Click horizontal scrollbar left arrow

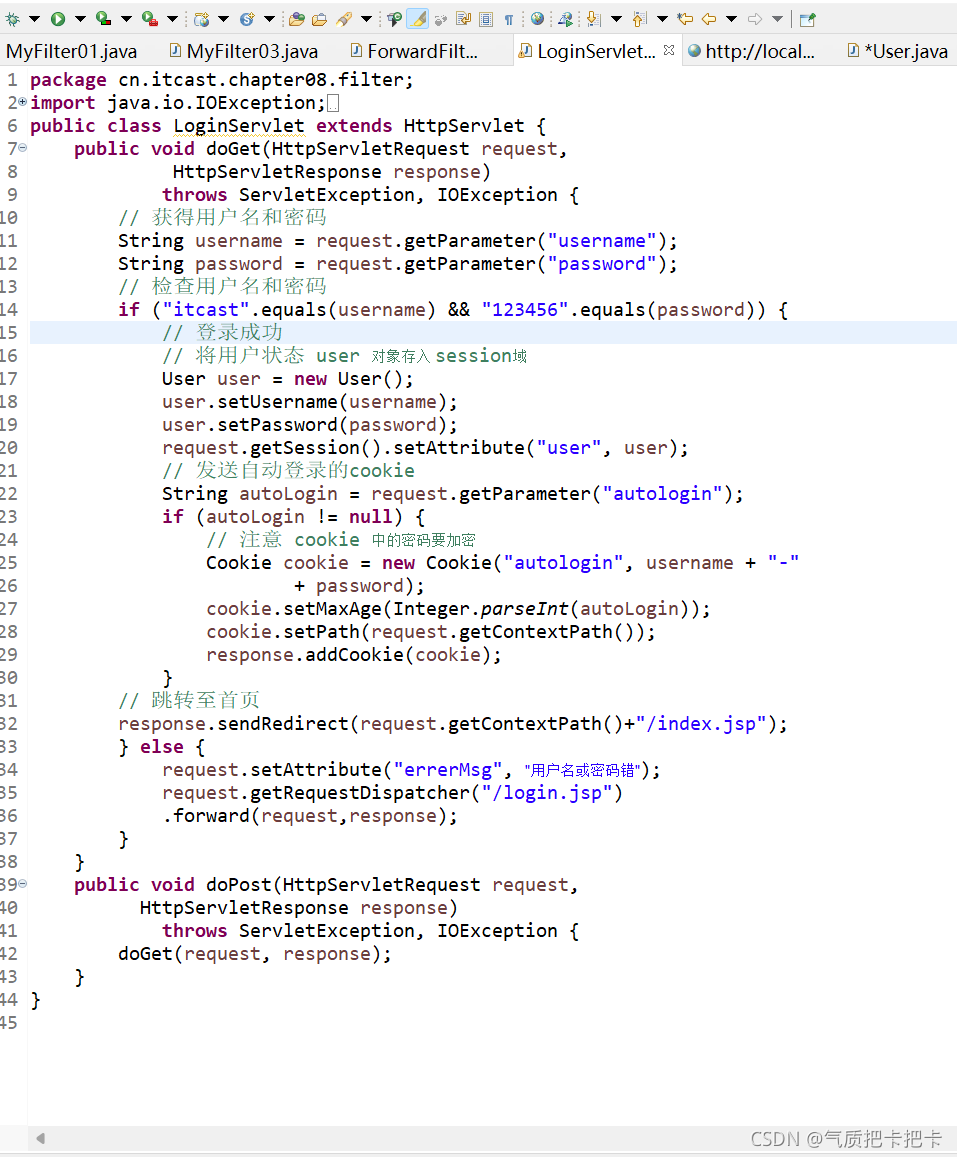41,1139
